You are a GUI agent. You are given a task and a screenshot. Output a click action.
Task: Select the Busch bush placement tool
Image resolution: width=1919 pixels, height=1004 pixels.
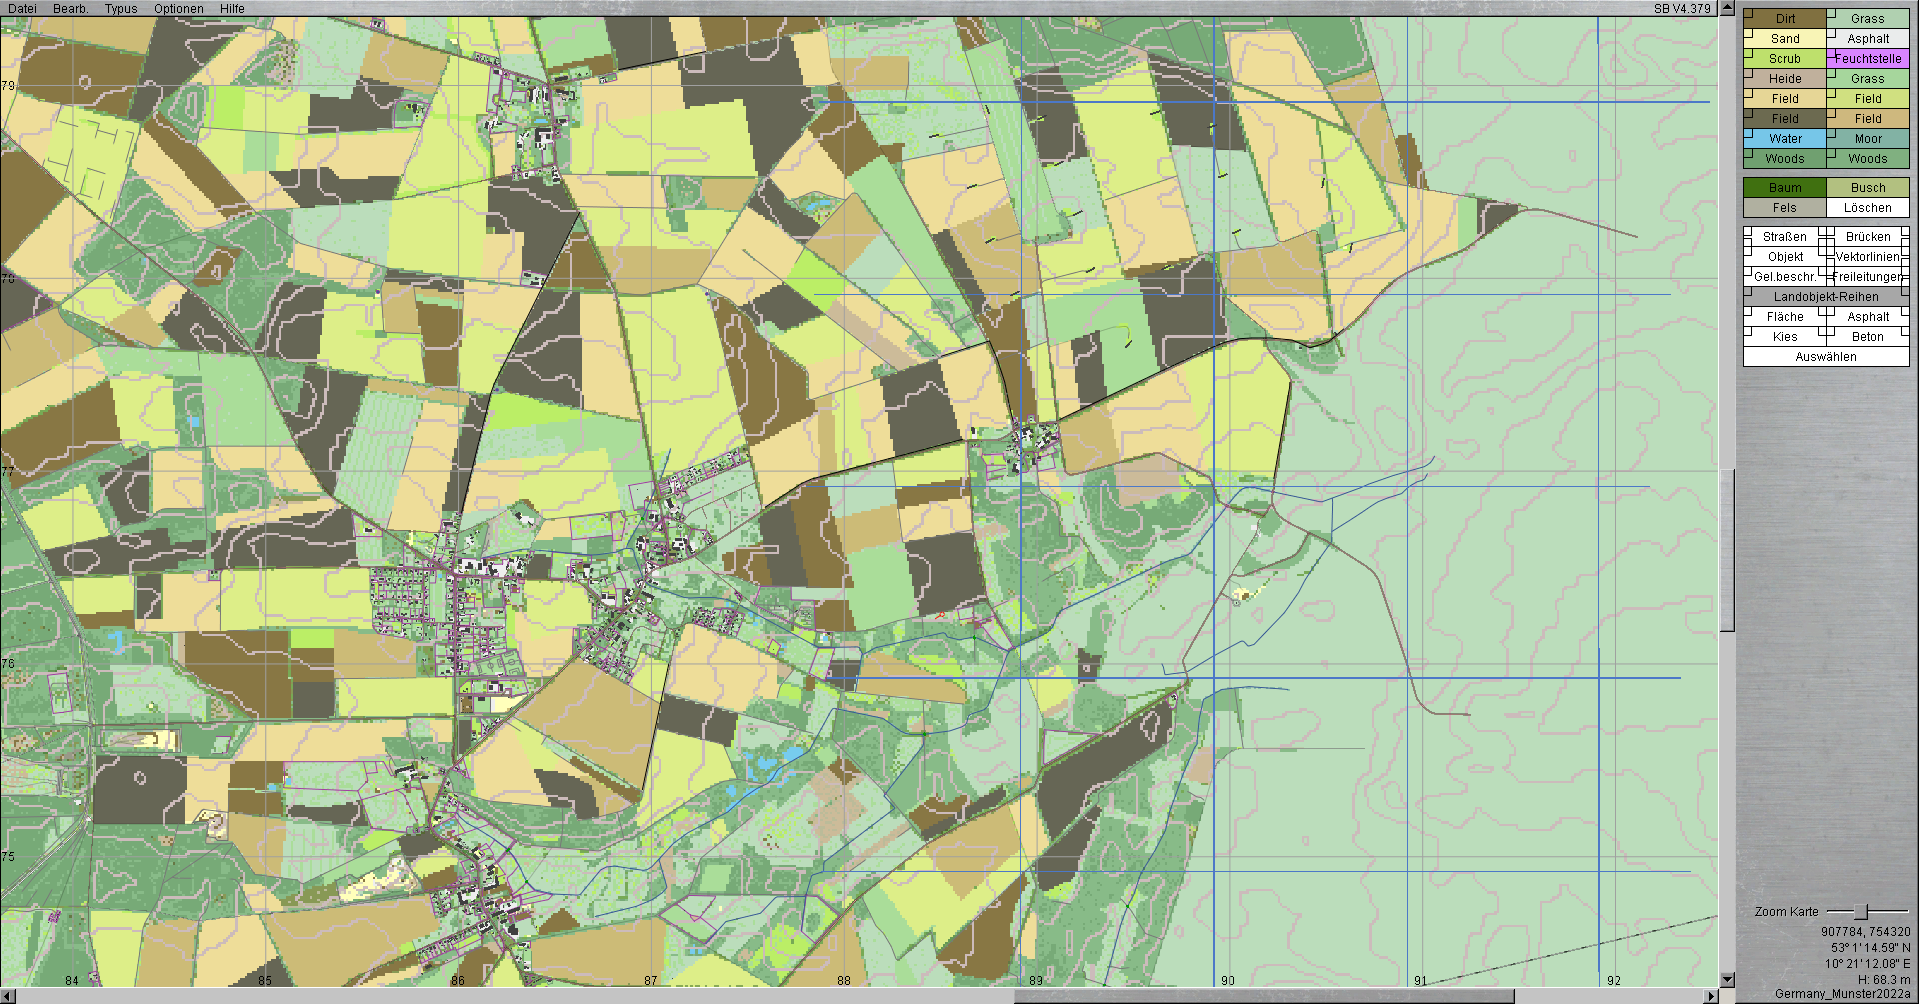pyautogui.click(x=1867, y=188)
